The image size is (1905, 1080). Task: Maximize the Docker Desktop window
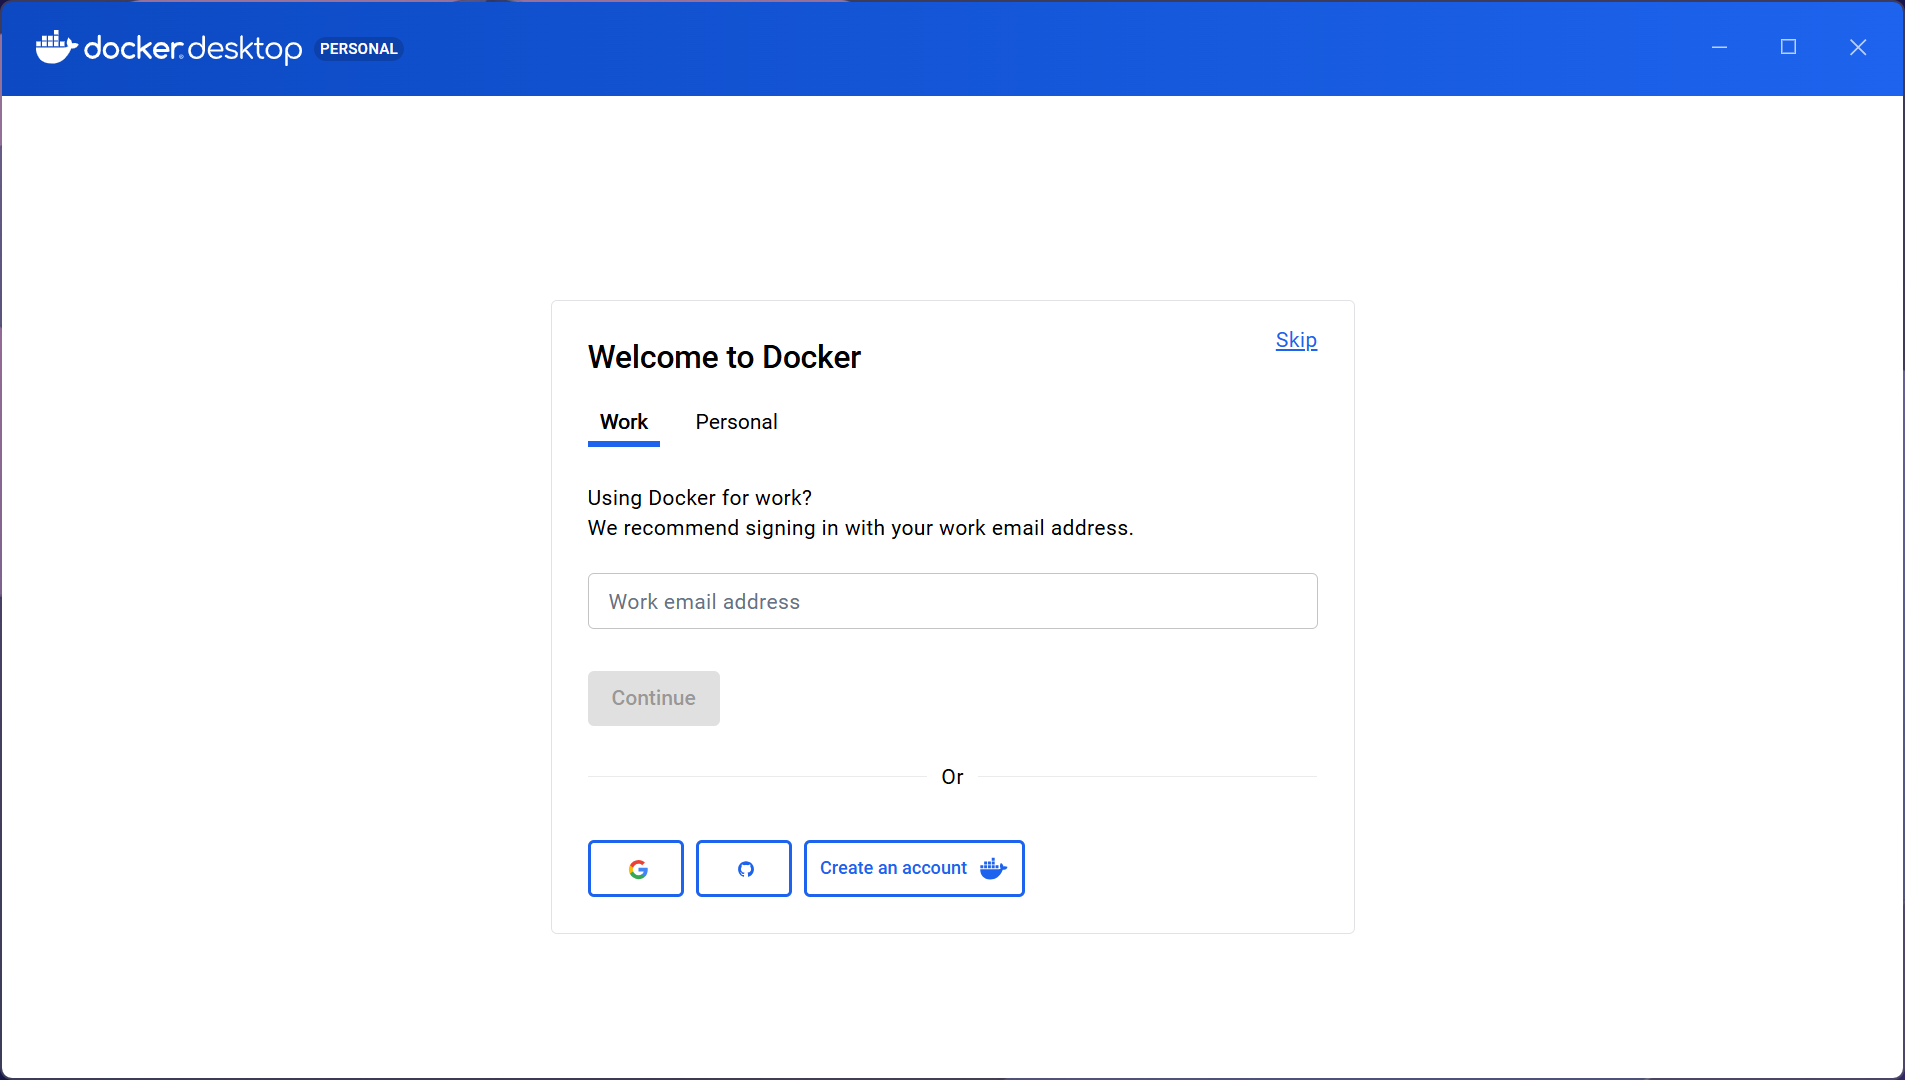coord(1788,47)
